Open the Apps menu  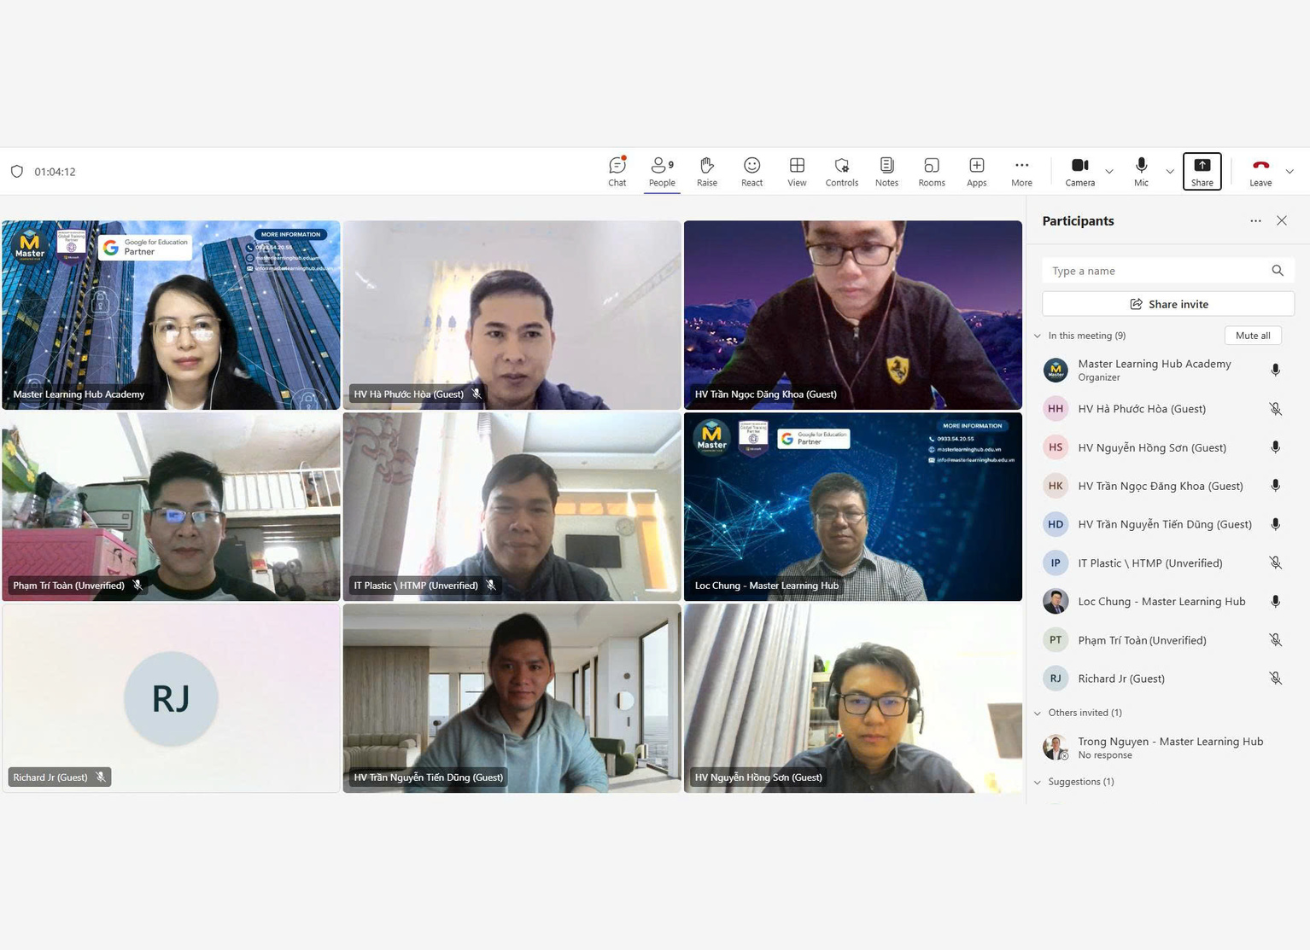976,171
